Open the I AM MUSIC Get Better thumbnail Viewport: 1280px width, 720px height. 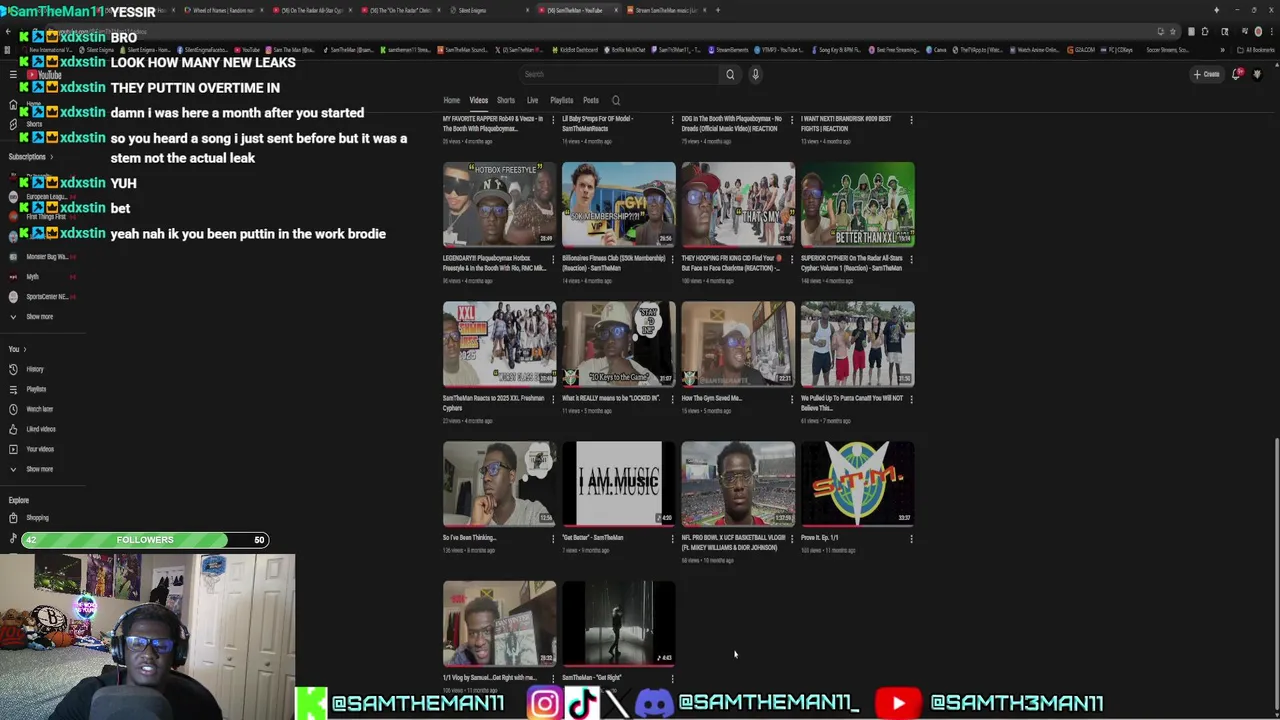tap(618, 483)
